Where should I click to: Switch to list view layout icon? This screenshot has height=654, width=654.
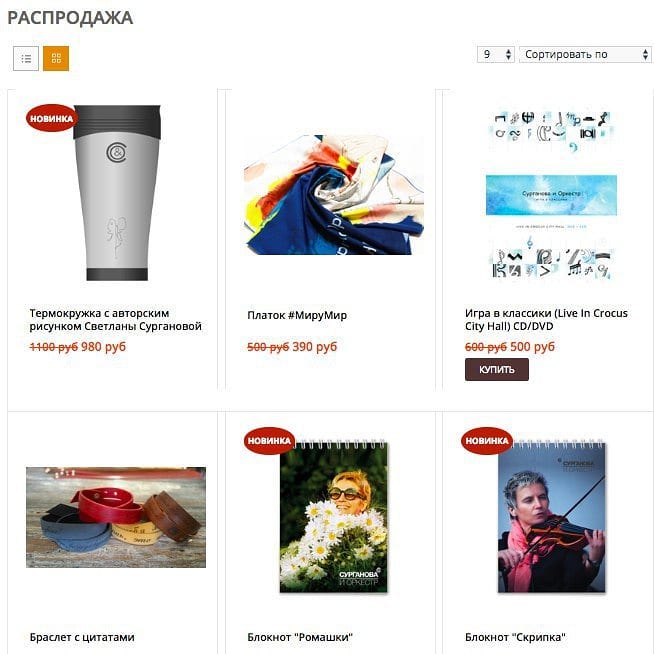[x=26, y=58]
